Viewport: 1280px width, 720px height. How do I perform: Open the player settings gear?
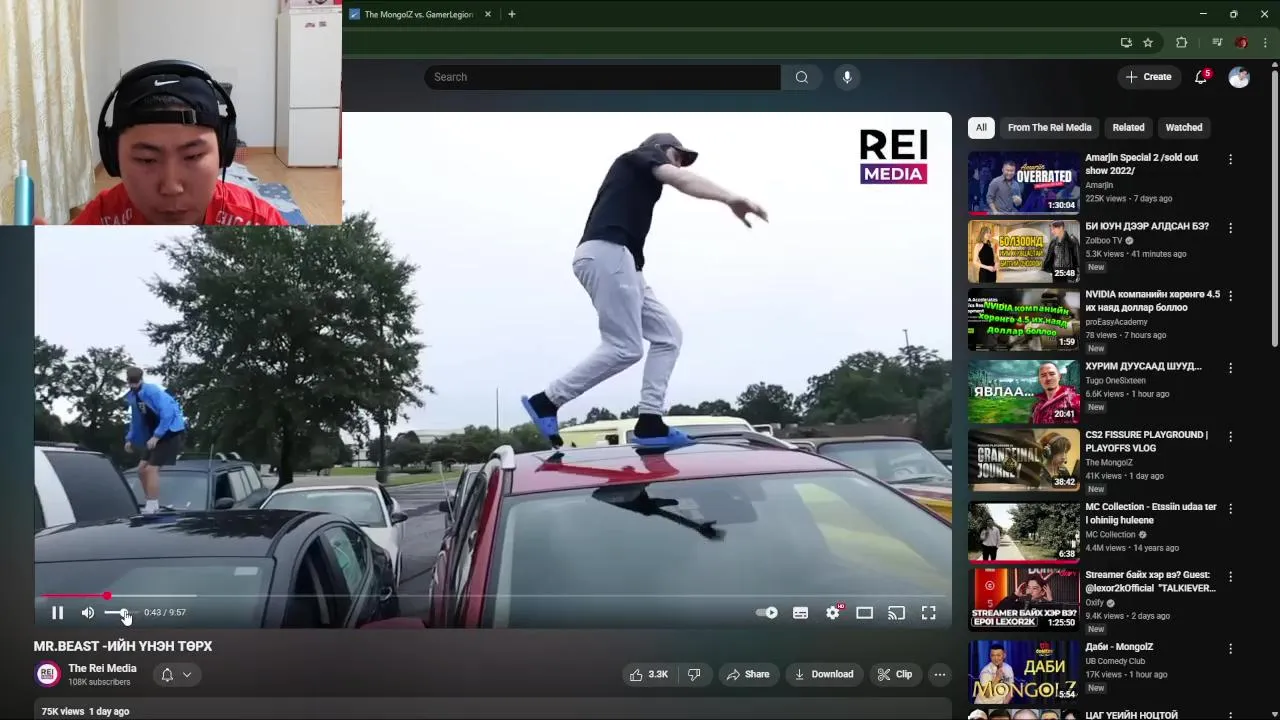833,613
